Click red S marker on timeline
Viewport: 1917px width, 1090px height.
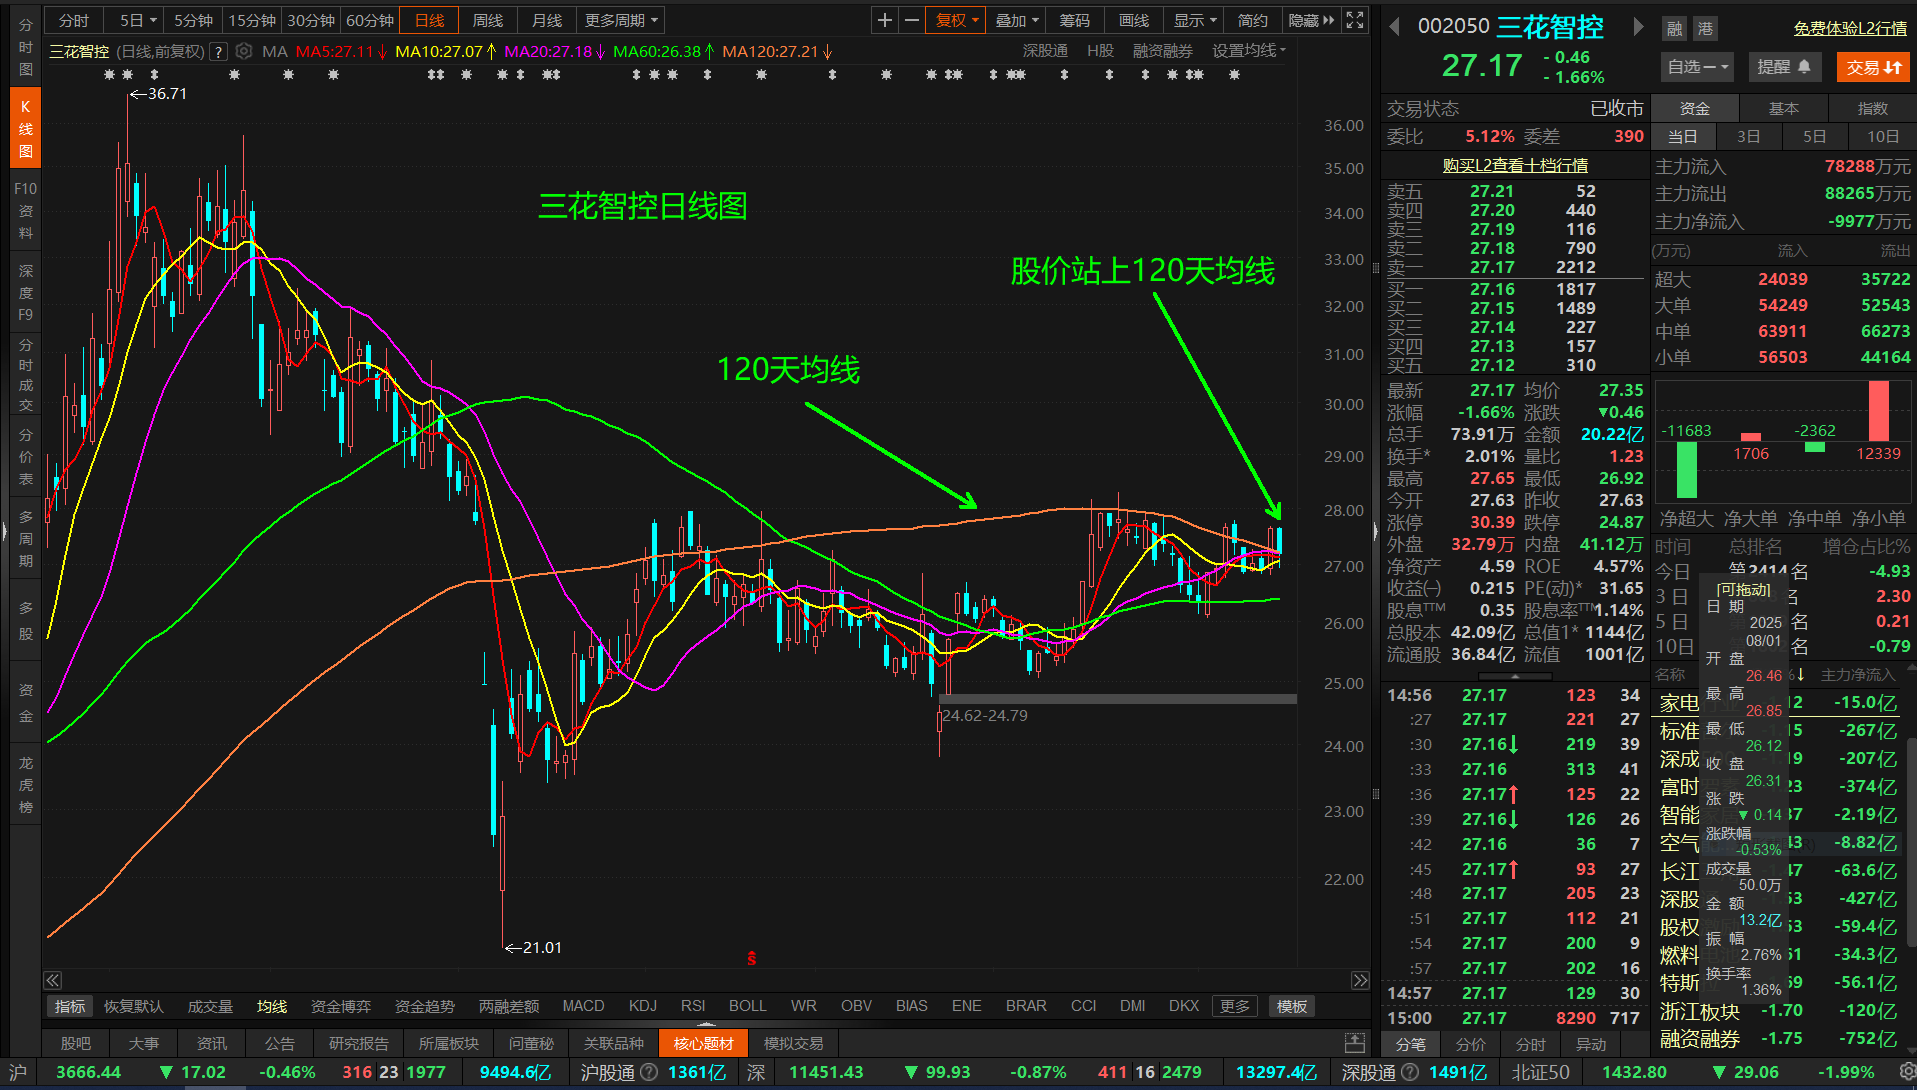pyautogui.click(x=751, y=959)
